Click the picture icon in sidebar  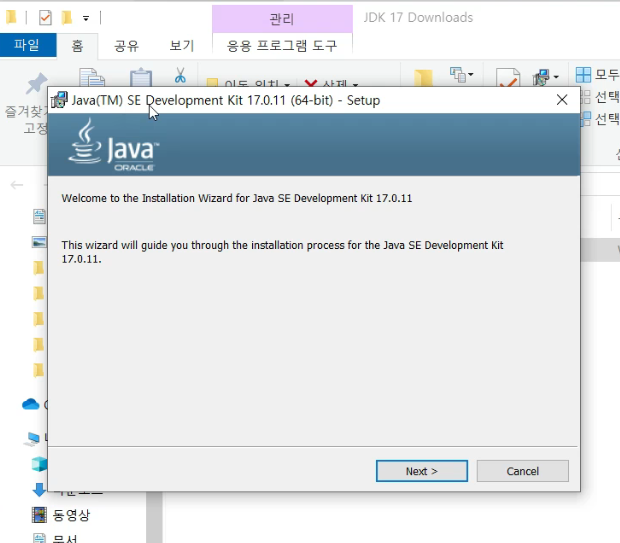point(39,242)
